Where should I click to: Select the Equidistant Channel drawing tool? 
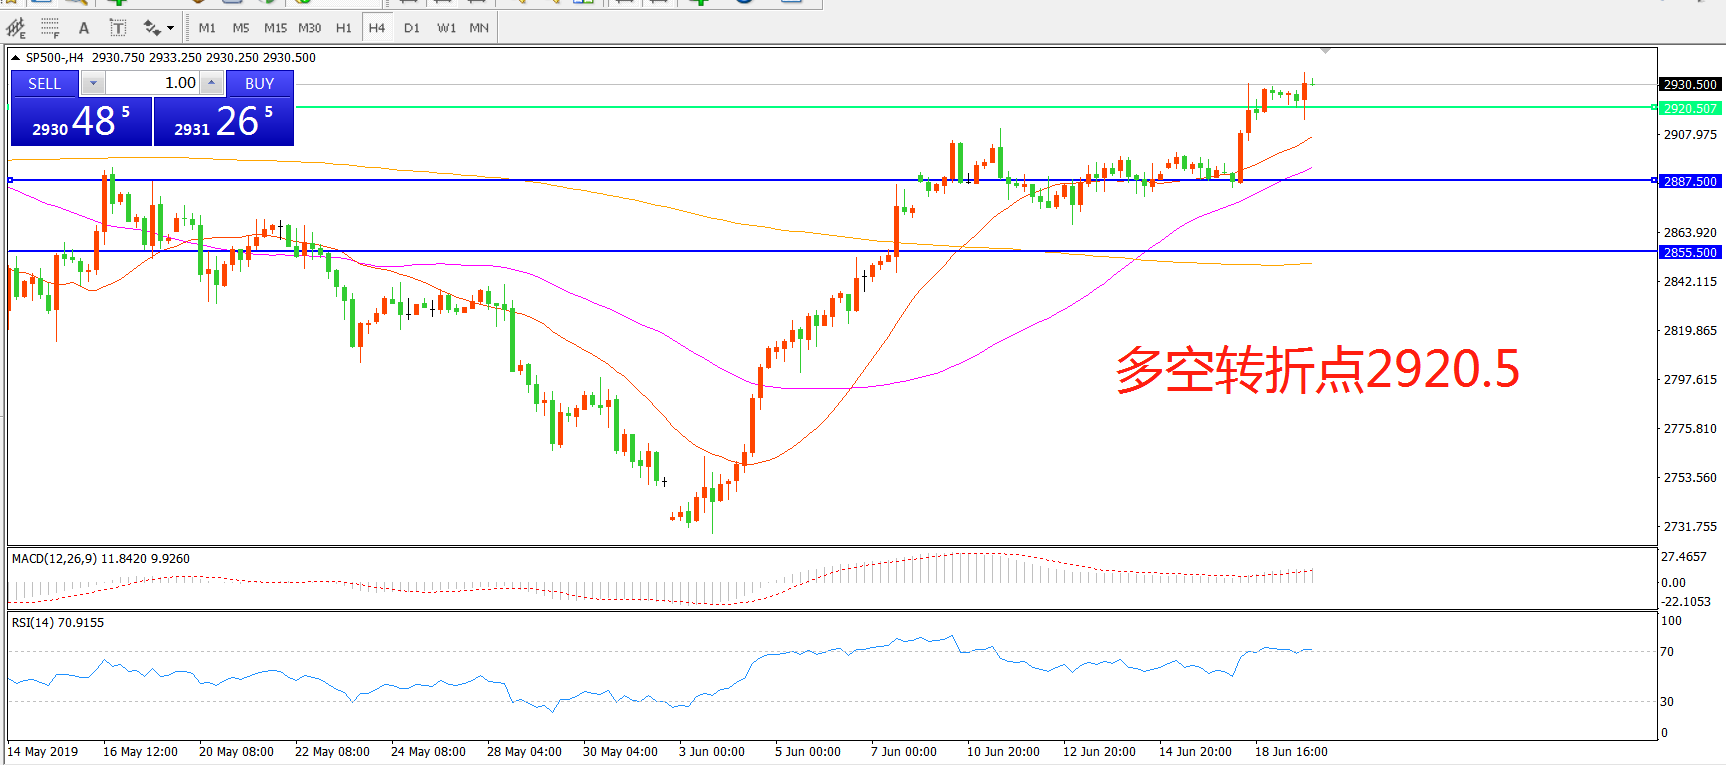16,28
